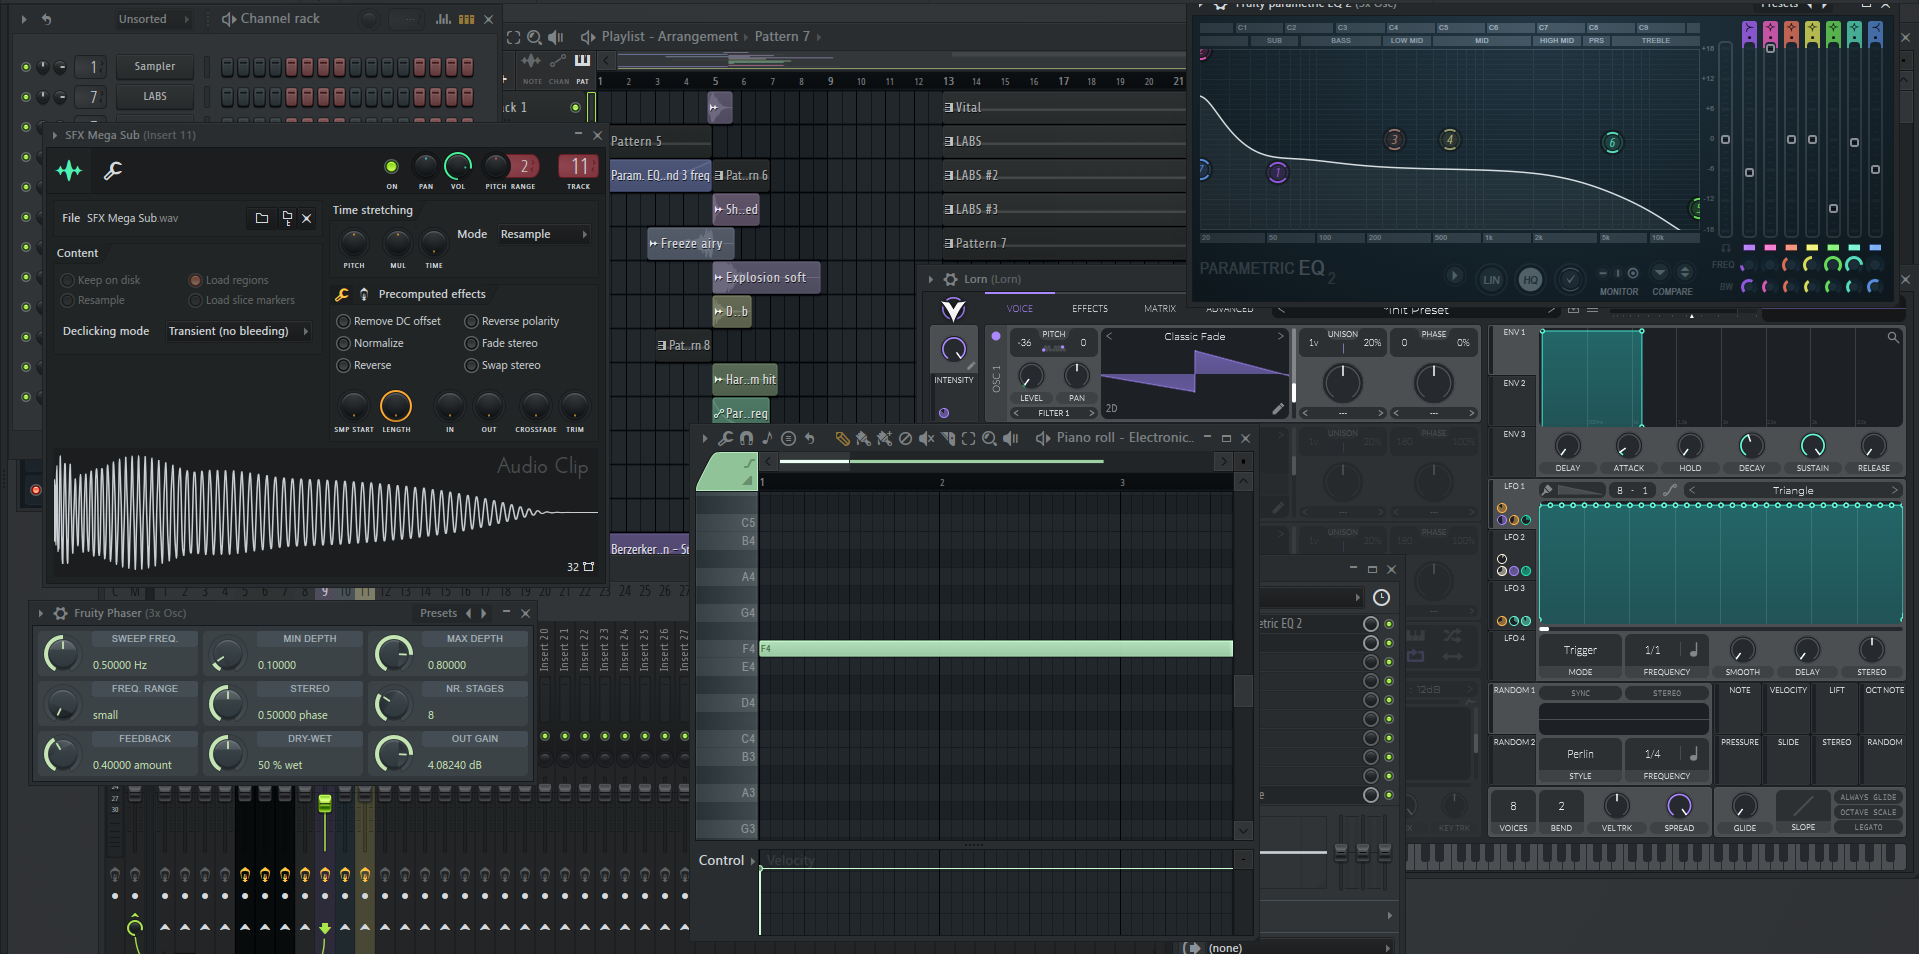The image size is (1919, 954).
Task: Select the Delete tool in piano roll
Action: tap(905, 438)
